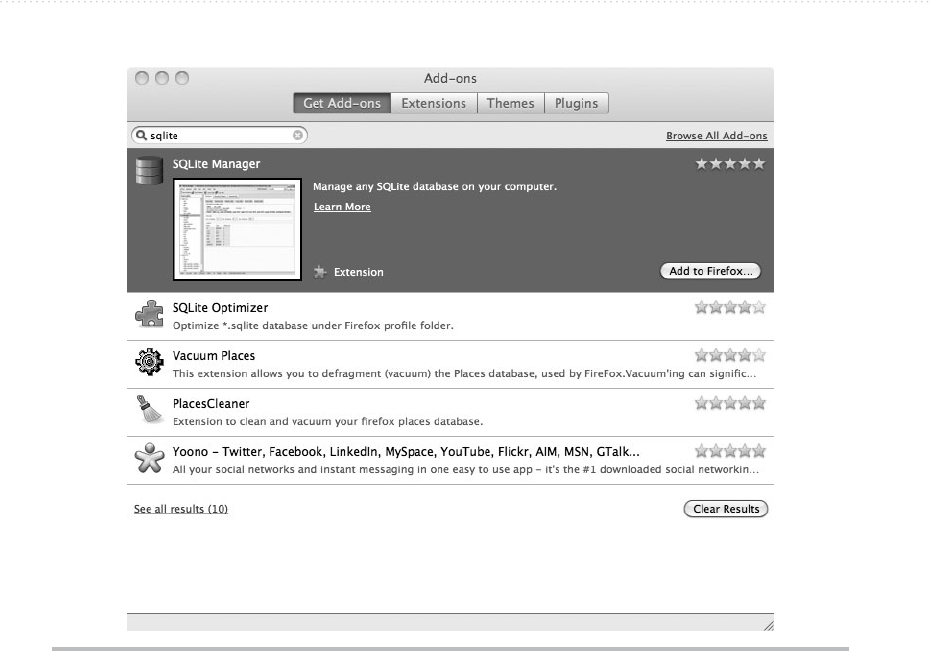This screenshot has width=929, height=651.
Task: Open the Extensions tab
Action: 434,103
